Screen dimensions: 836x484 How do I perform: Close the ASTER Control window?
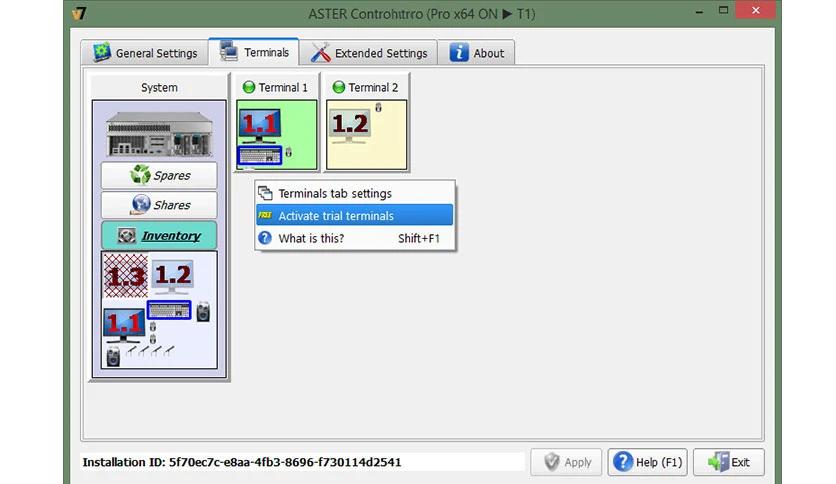pyautogui.click(x=755, y=10)
